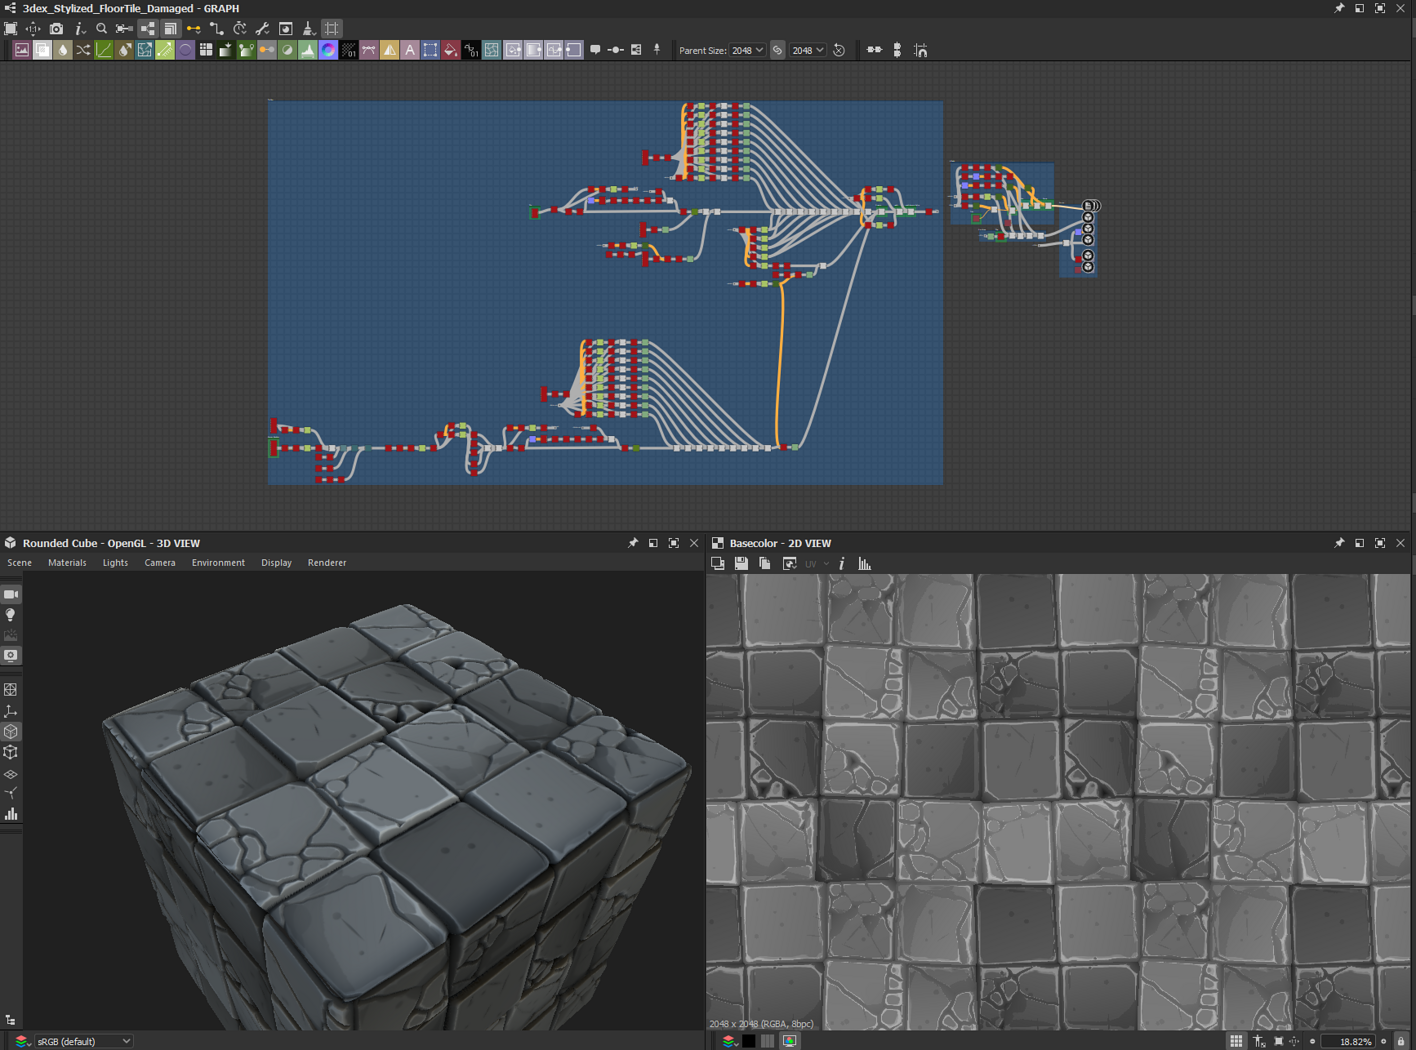Reset graph zoom to 1:1

click(x=33, y=29)
